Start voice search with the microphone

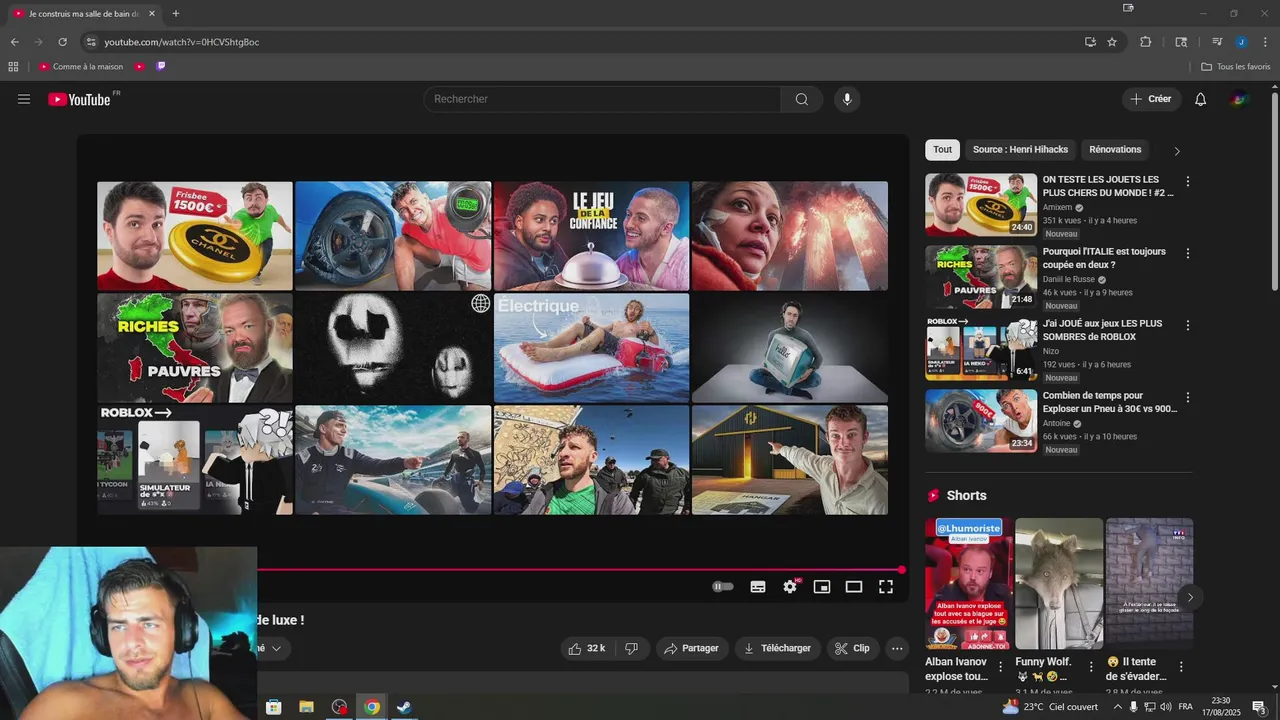[x=847, y=99]
